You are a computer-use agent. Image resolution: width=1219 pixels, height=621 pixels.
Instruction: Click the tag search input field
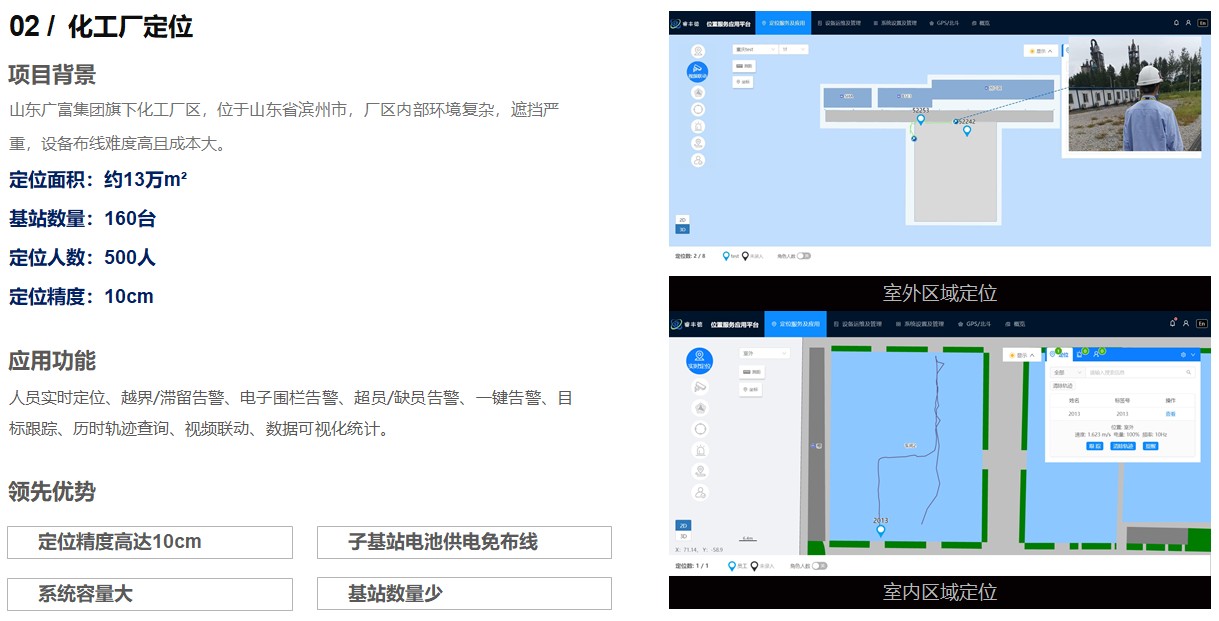[x=1134, y=372]
